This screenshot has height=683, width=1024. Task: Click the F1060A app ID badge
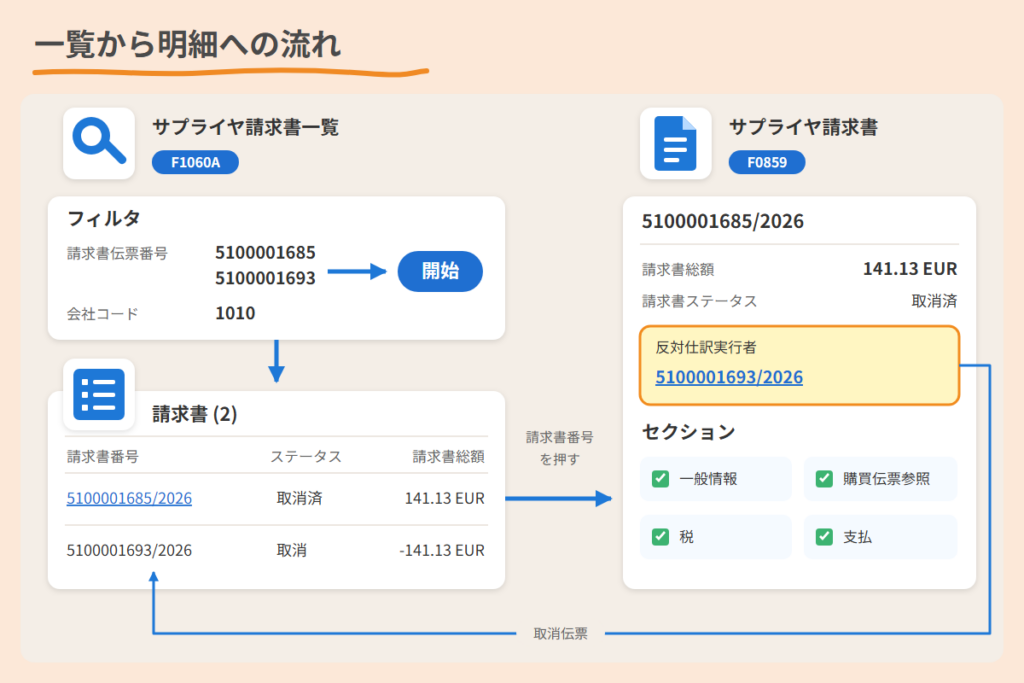point(195,163)
